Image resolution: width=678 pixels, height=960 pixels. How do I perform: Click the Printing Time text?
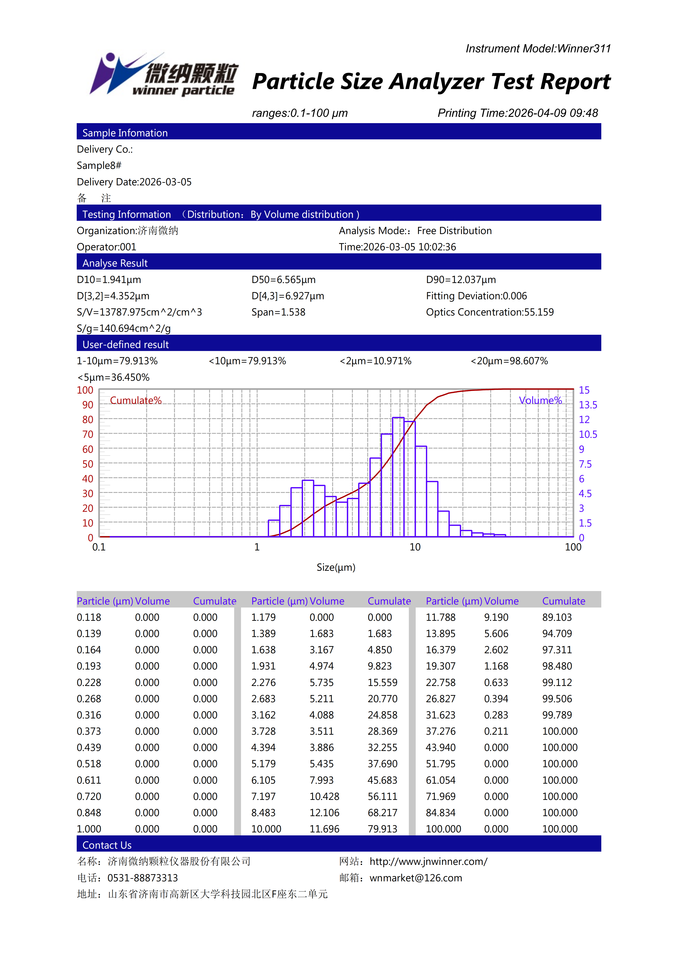518,113
